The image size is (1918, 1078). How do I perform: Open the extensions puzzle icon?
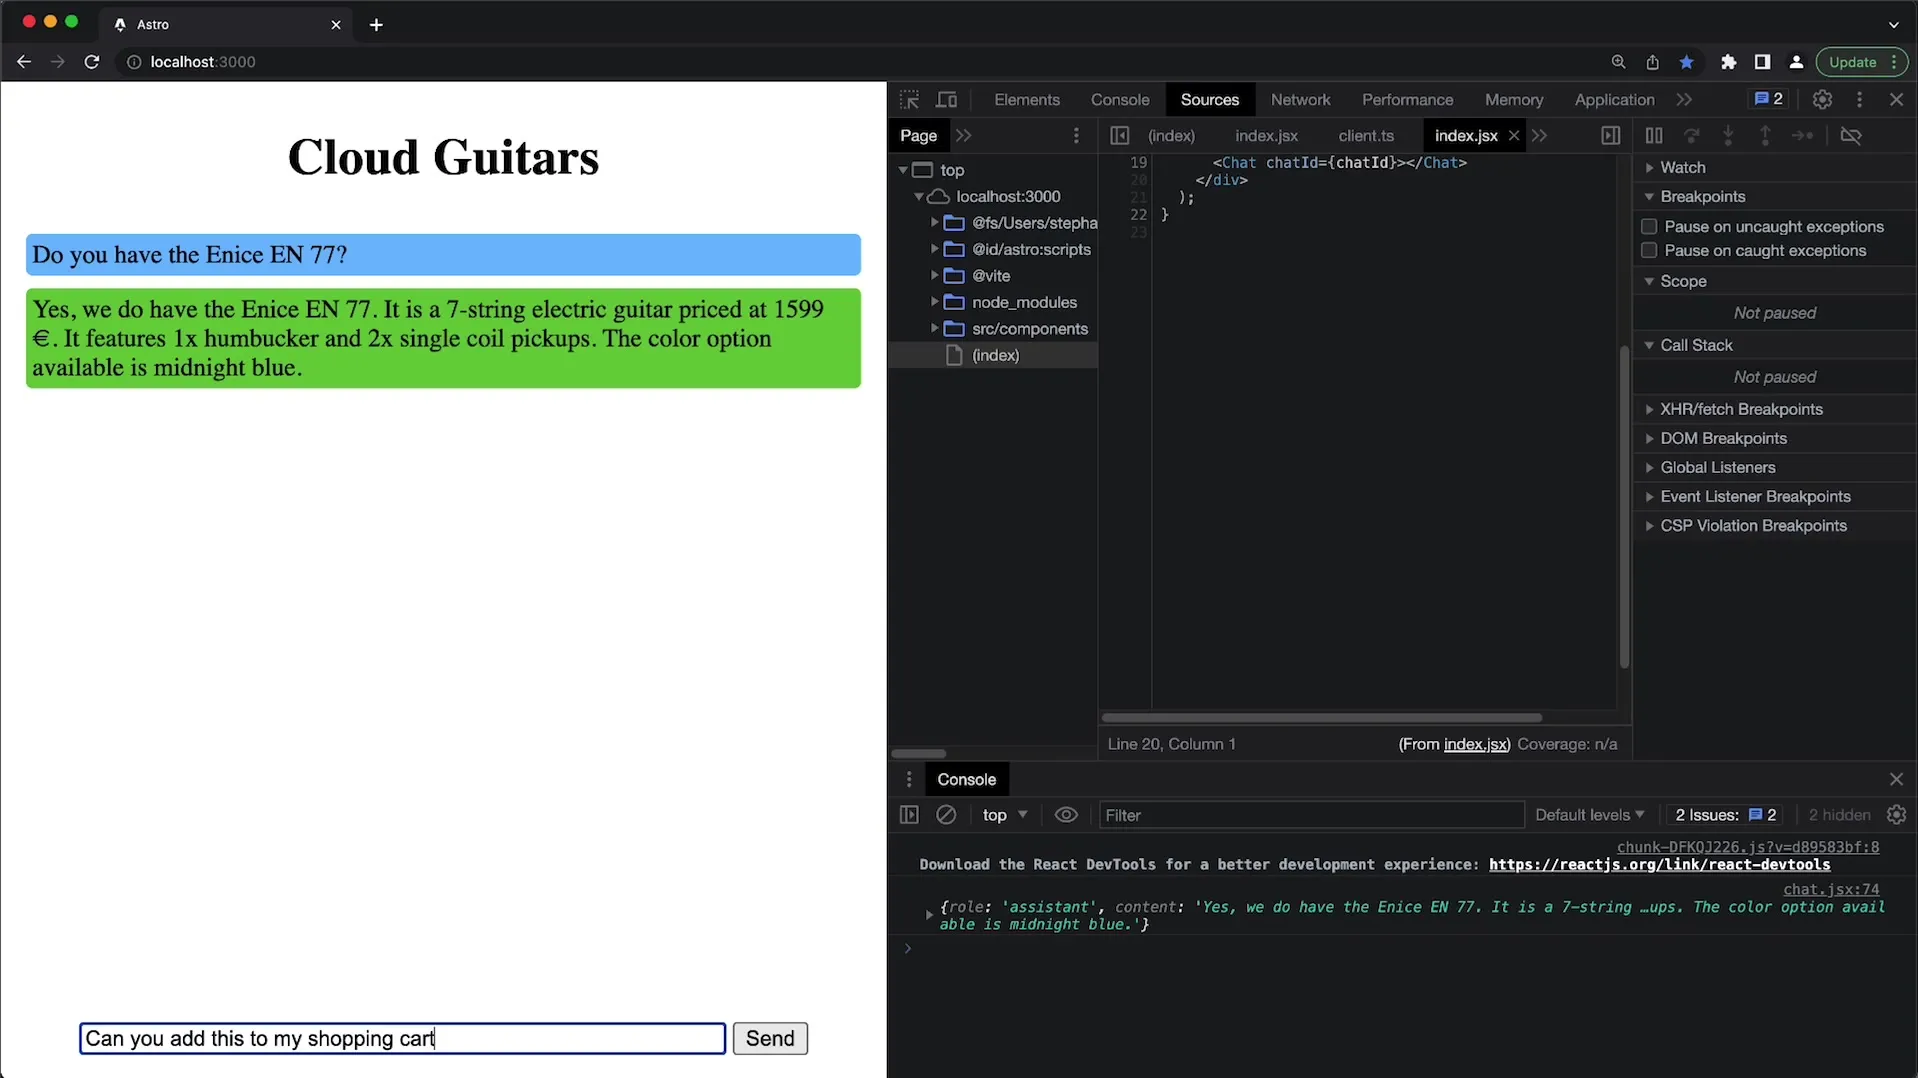click(x=1728, y=62)
